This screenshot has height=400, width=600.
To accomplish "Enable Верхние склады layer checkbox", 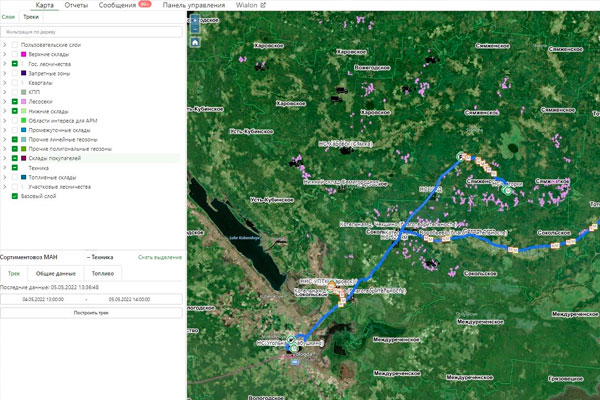I will [x=15, y=54].
